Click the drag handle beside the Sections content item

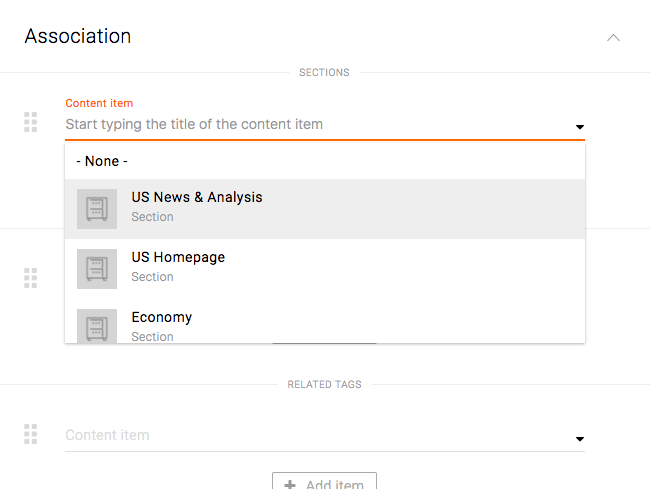[30, 122]
